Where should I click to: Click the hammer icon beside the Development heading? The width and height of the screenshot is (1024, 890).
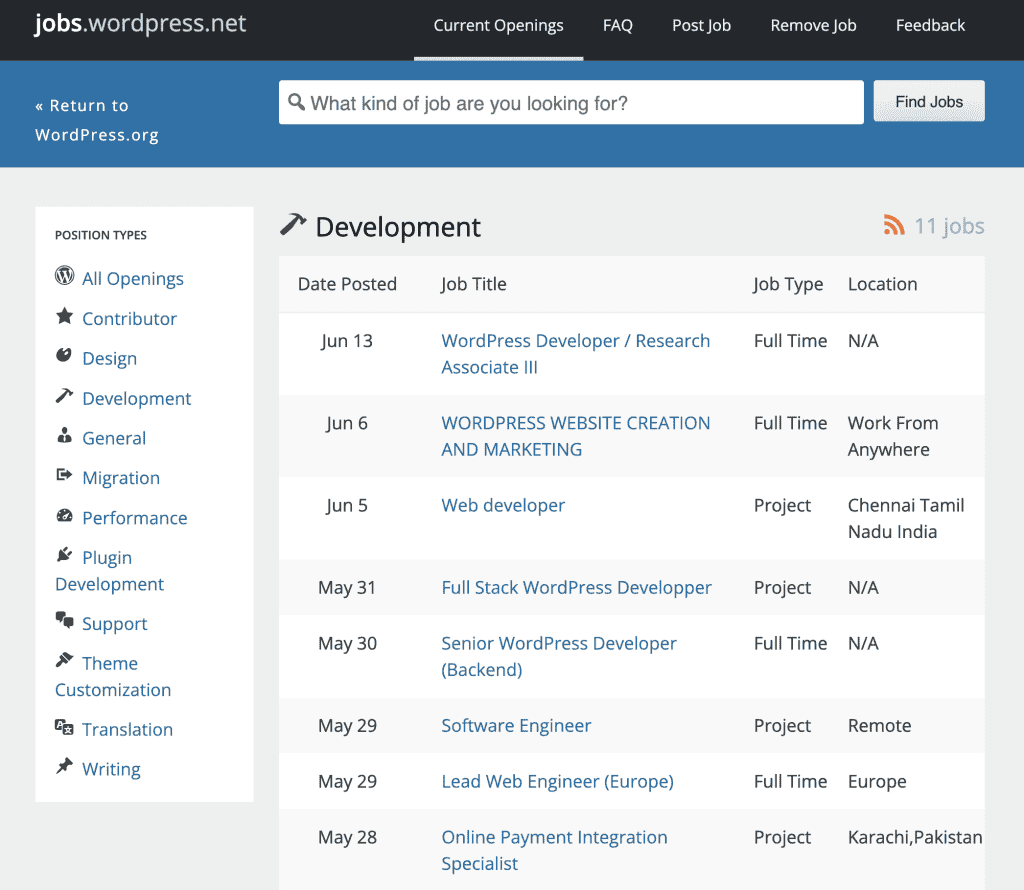point(292,224)
